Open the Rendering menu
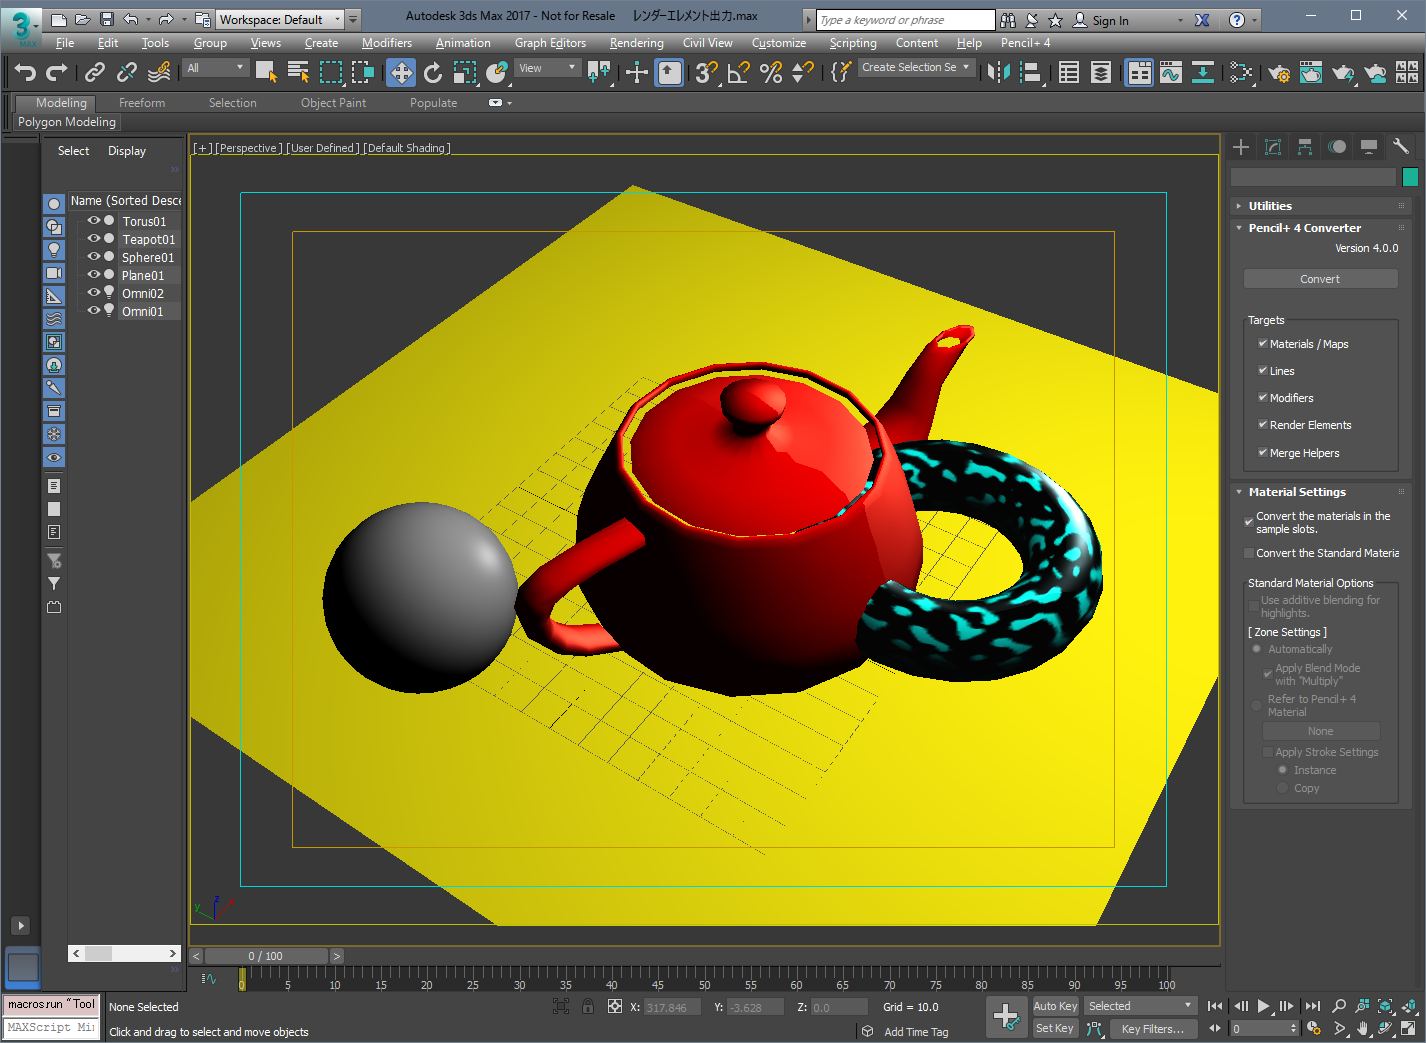Viewport: 1426px width, 1043px height. [x=636, y=43]
